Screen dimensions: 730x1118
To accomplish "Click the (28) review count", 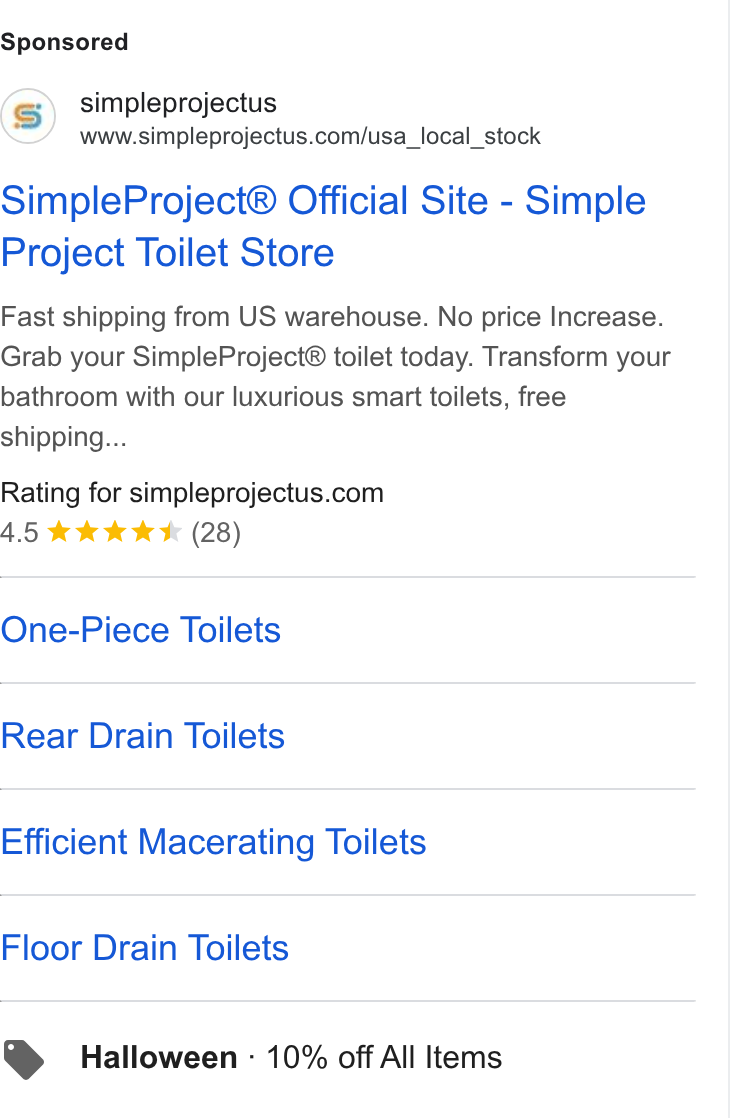I will [x=216, y=533].
